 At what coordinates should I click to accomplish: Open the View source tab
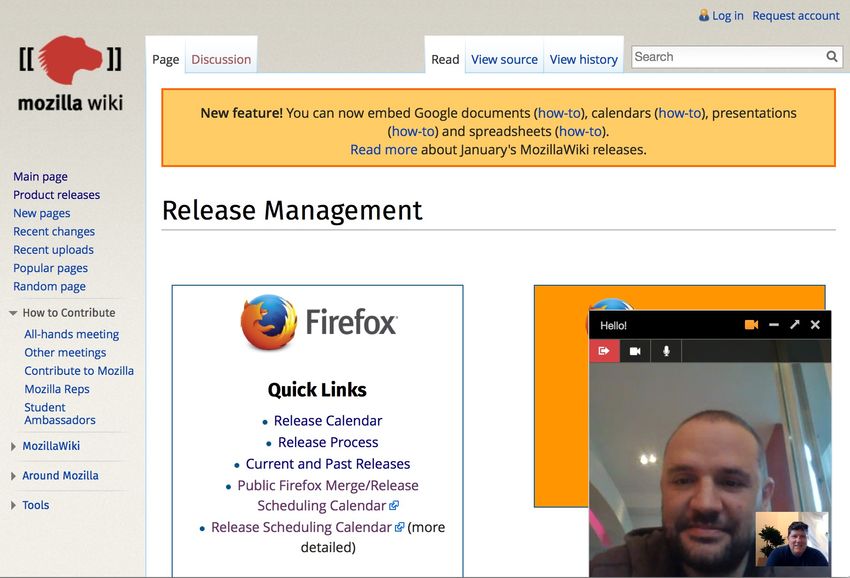(504, 59)
